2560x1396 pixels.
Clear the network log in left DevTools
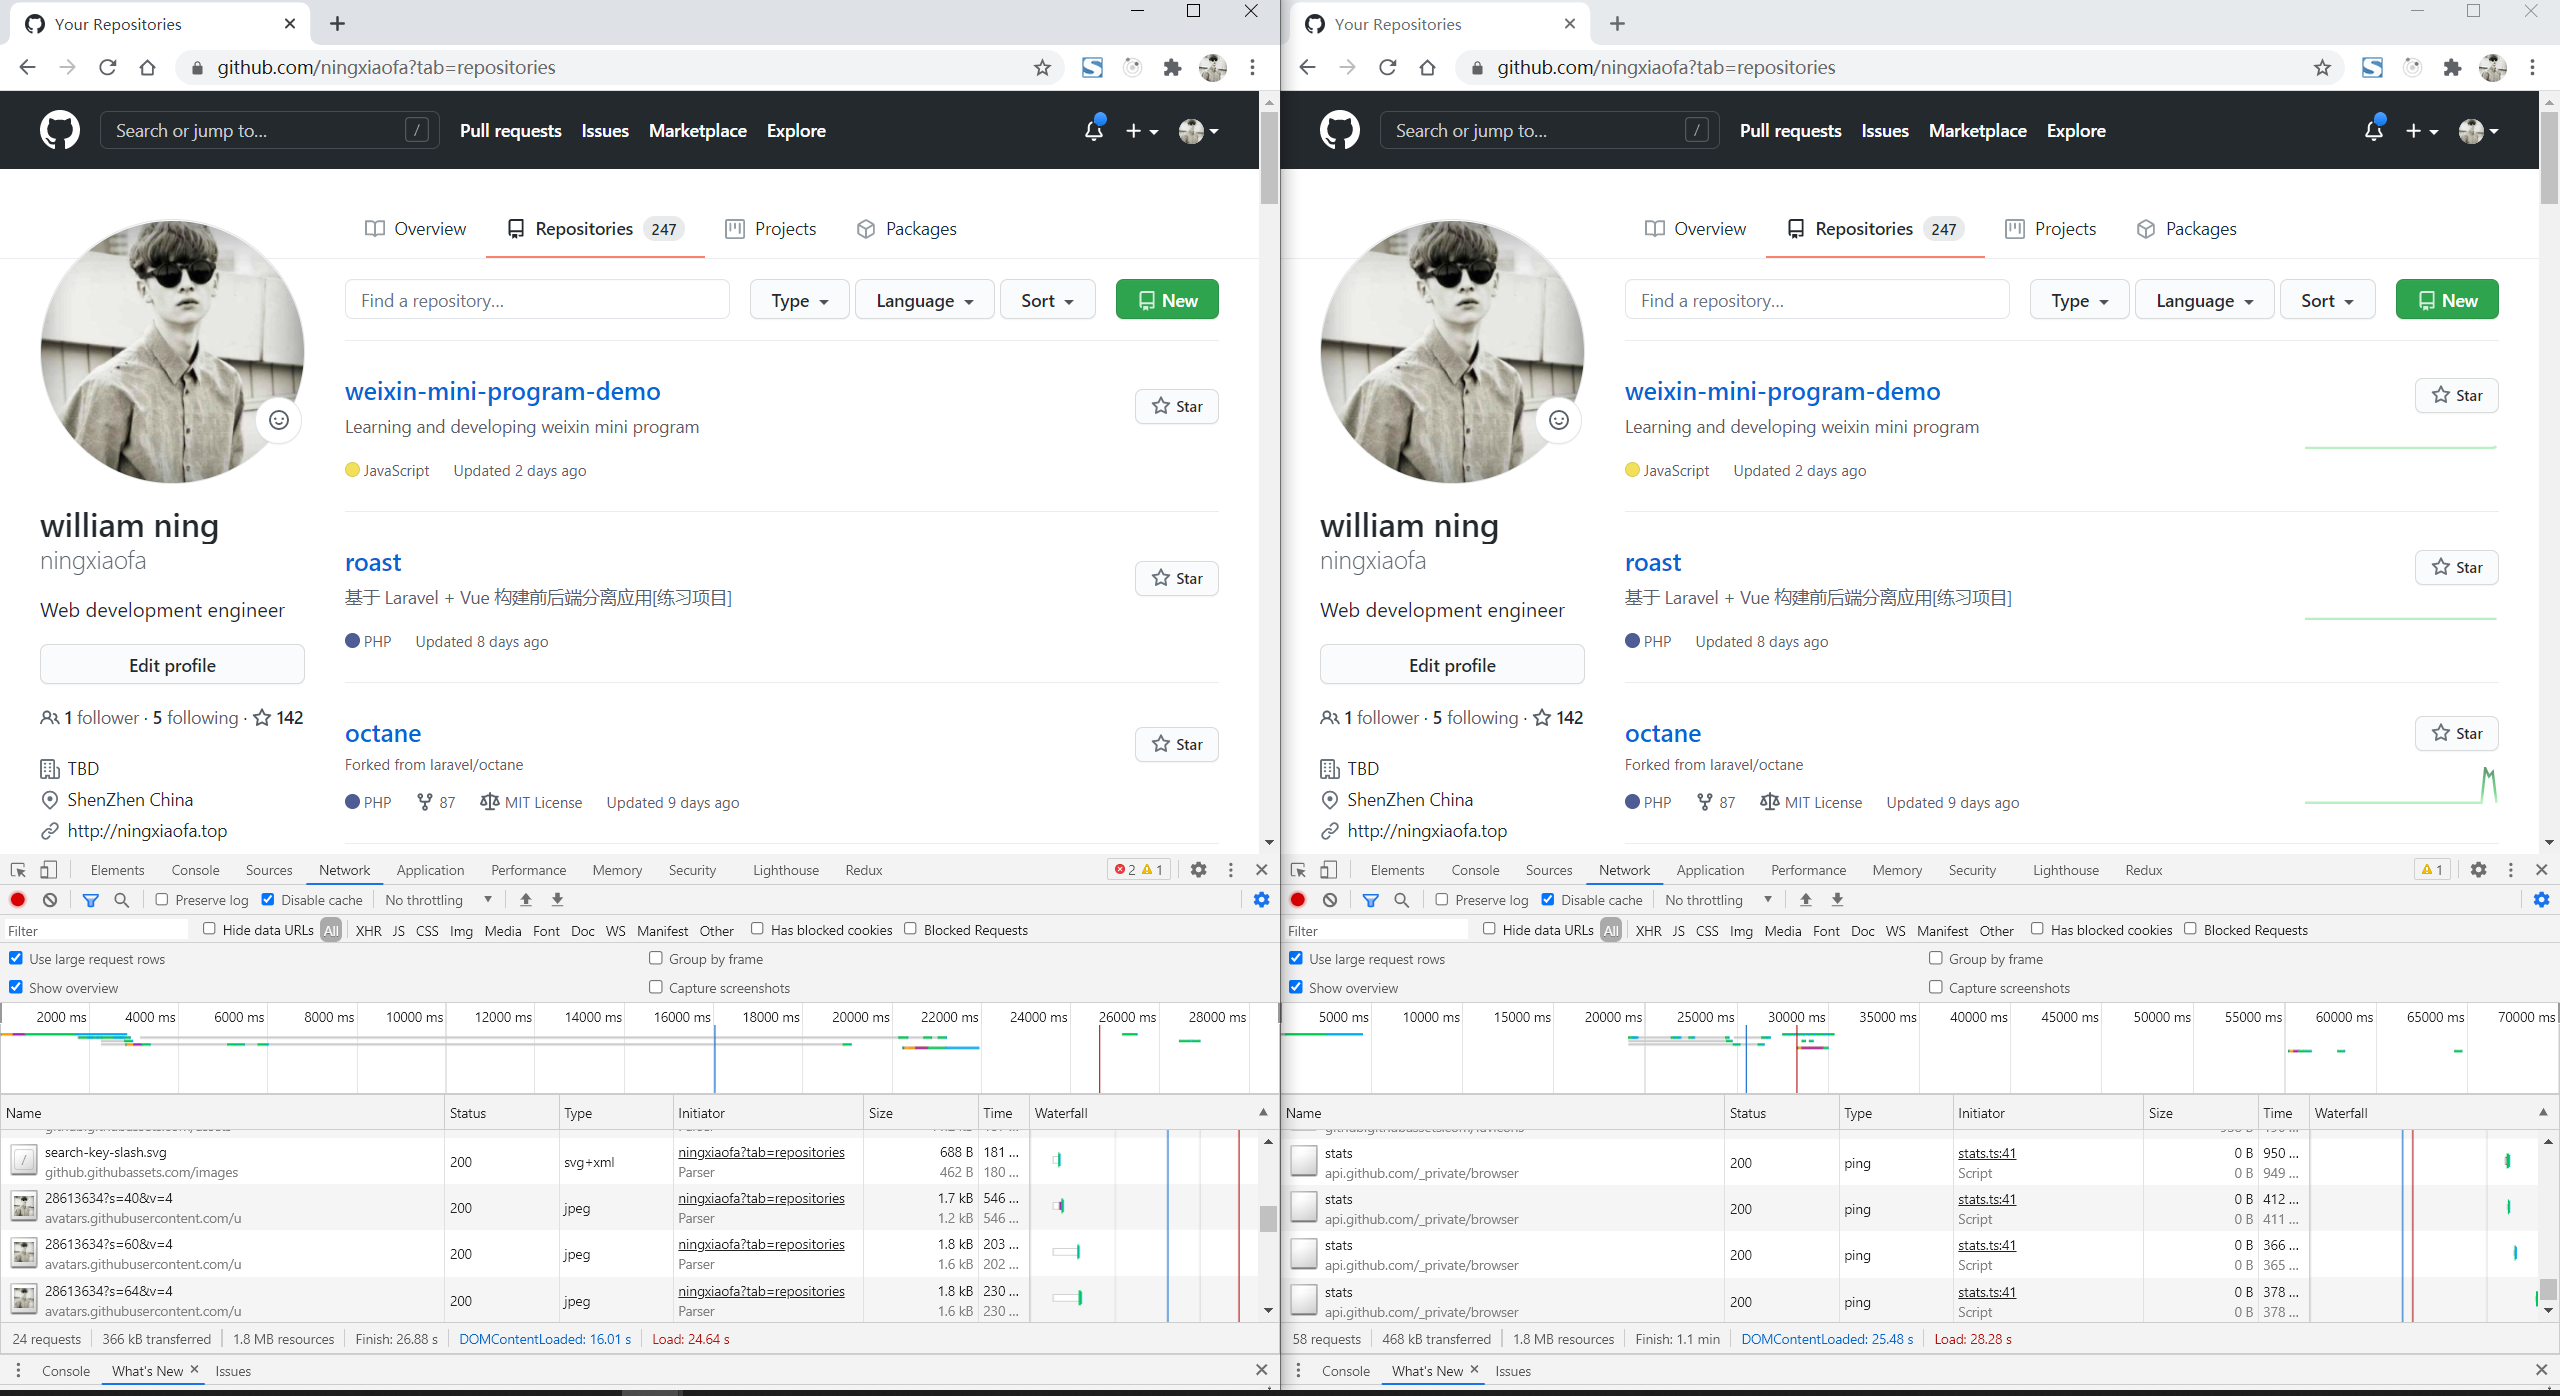point(50,900)
